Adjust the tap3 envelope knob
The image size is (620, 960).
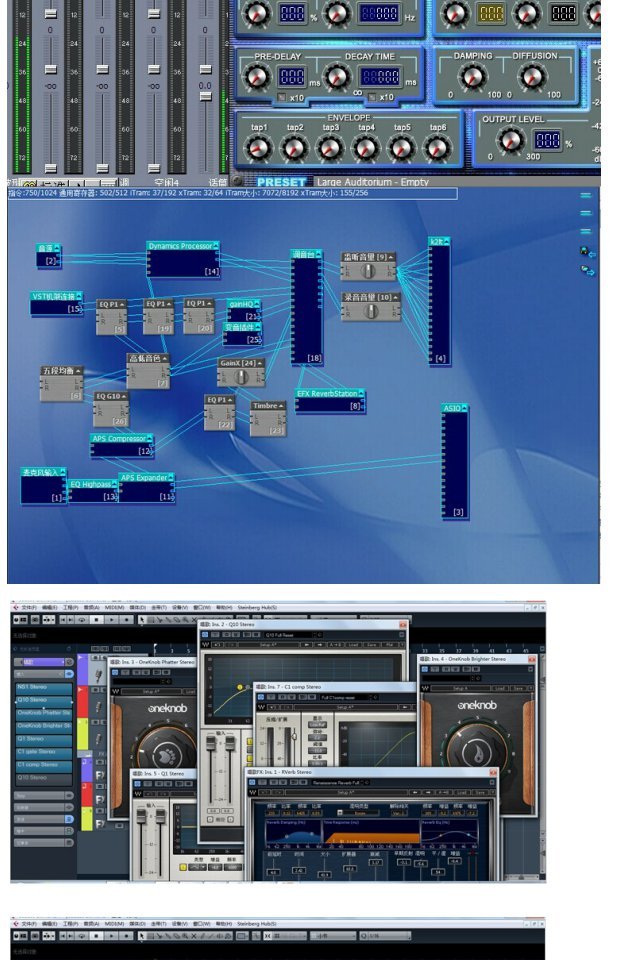tap(330, 148)
